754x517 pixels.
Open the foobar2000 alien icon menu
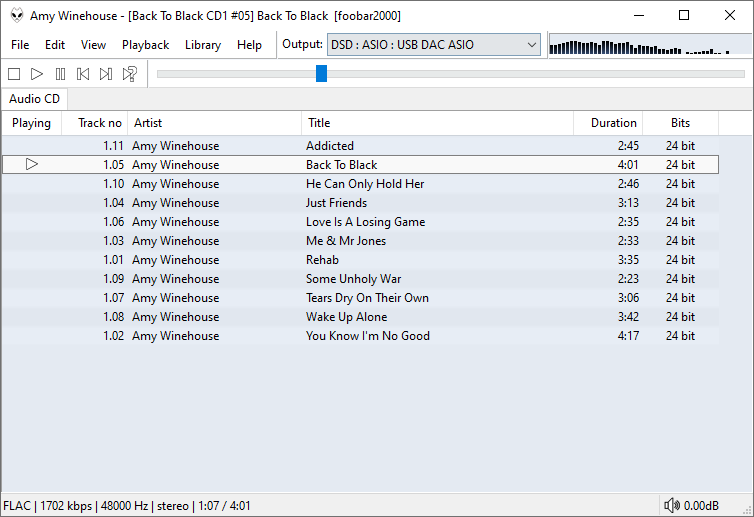tap(17, 15)
